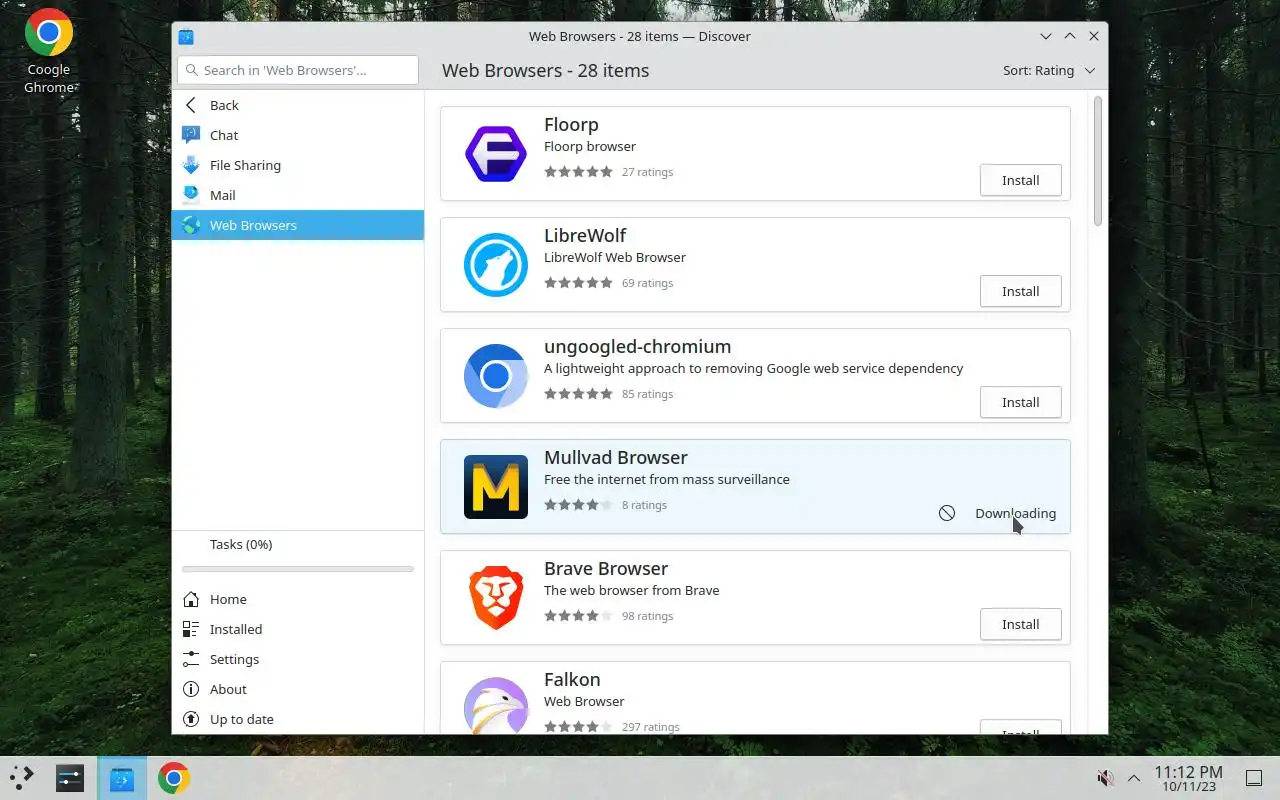Screen dimensions: 1280x800
Task: Install LibreWolf
Action: pyautogui.click(x=1020, y=291)
